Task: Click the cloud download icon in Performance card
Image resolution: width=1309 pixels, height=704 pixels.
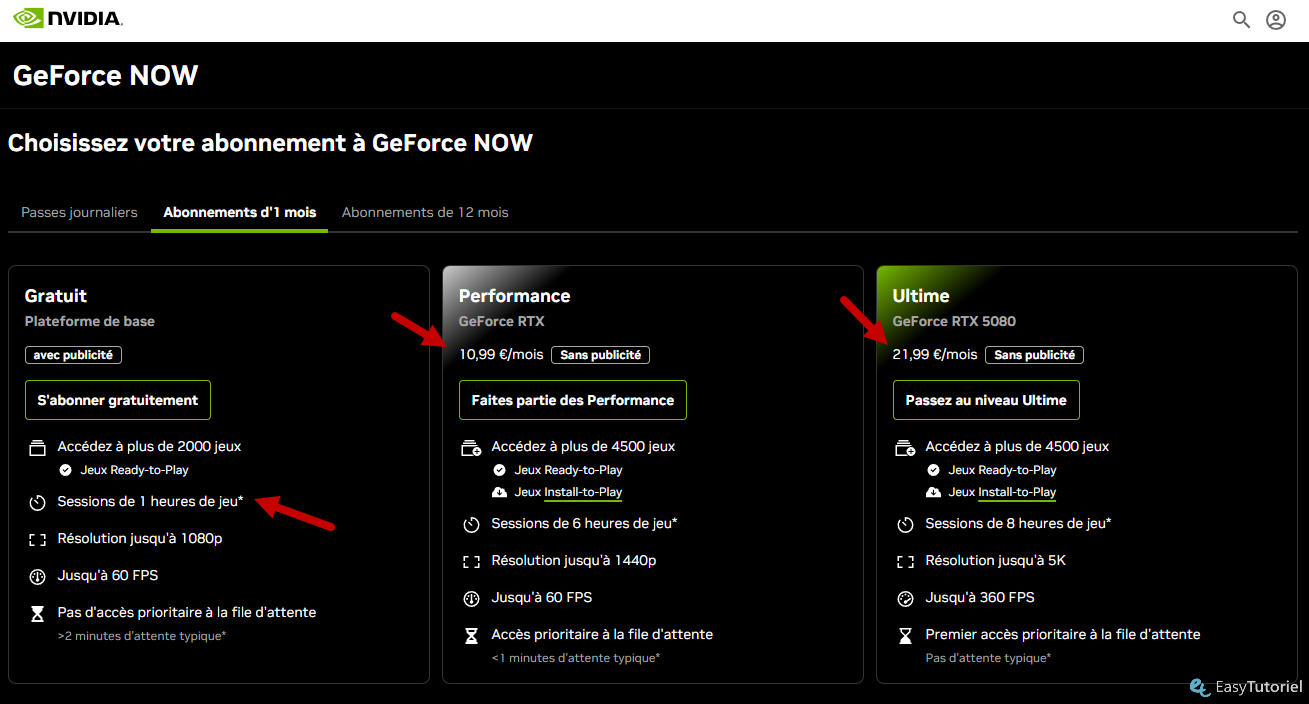Action: pos(499,492)
